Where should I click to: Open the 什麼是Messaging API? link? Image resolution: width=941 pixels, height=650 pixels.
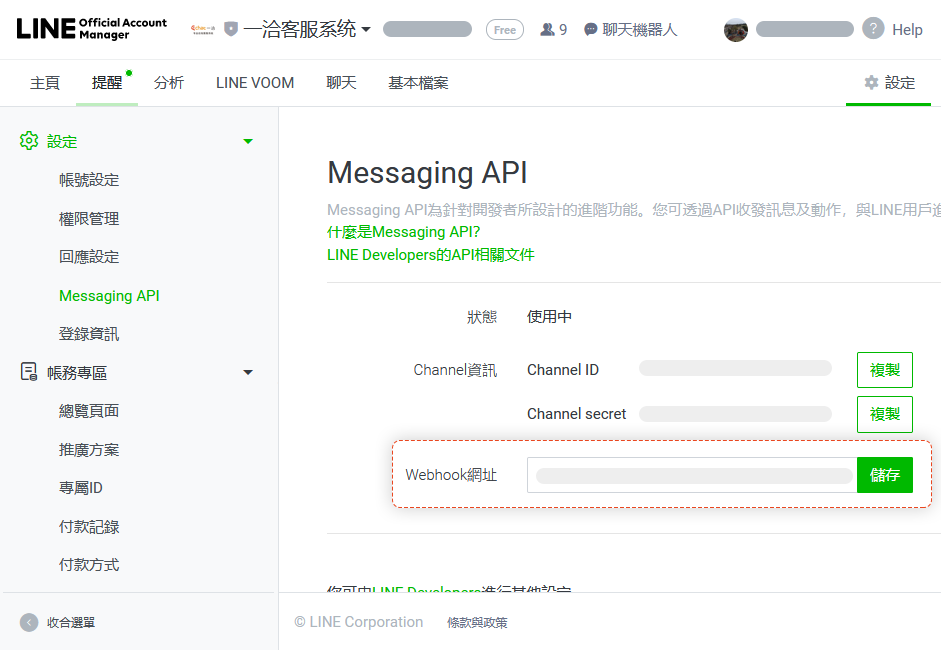(403, 232)
